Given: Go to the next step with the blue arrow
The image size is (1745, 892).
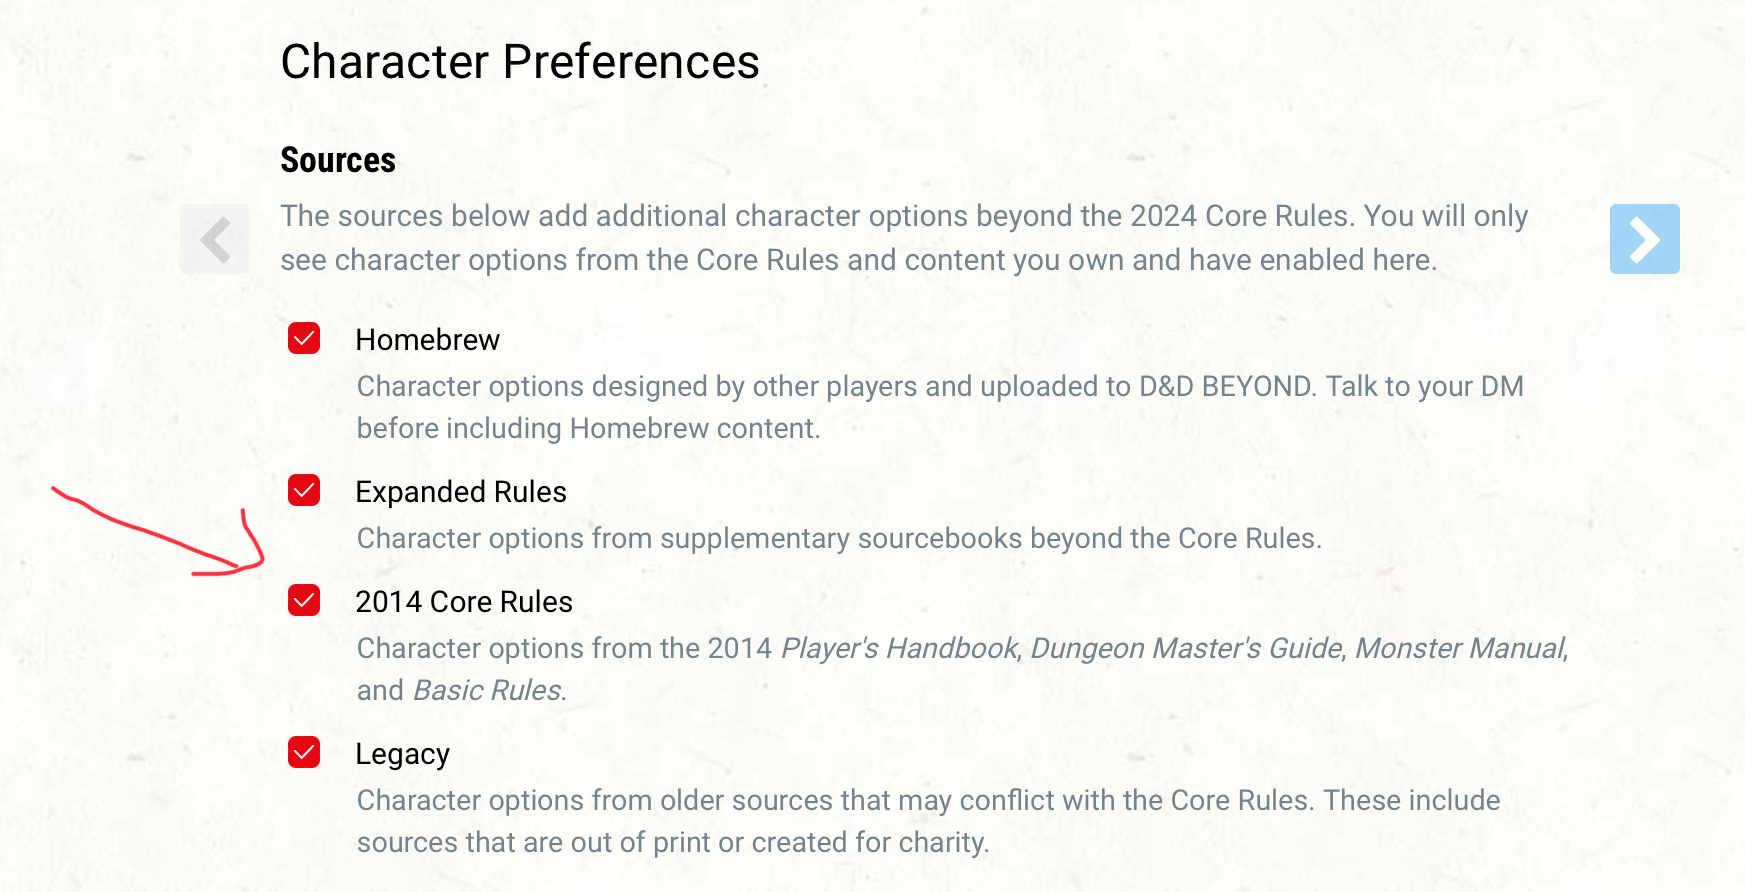Looking at the screenshot, I should [1644, 239].
